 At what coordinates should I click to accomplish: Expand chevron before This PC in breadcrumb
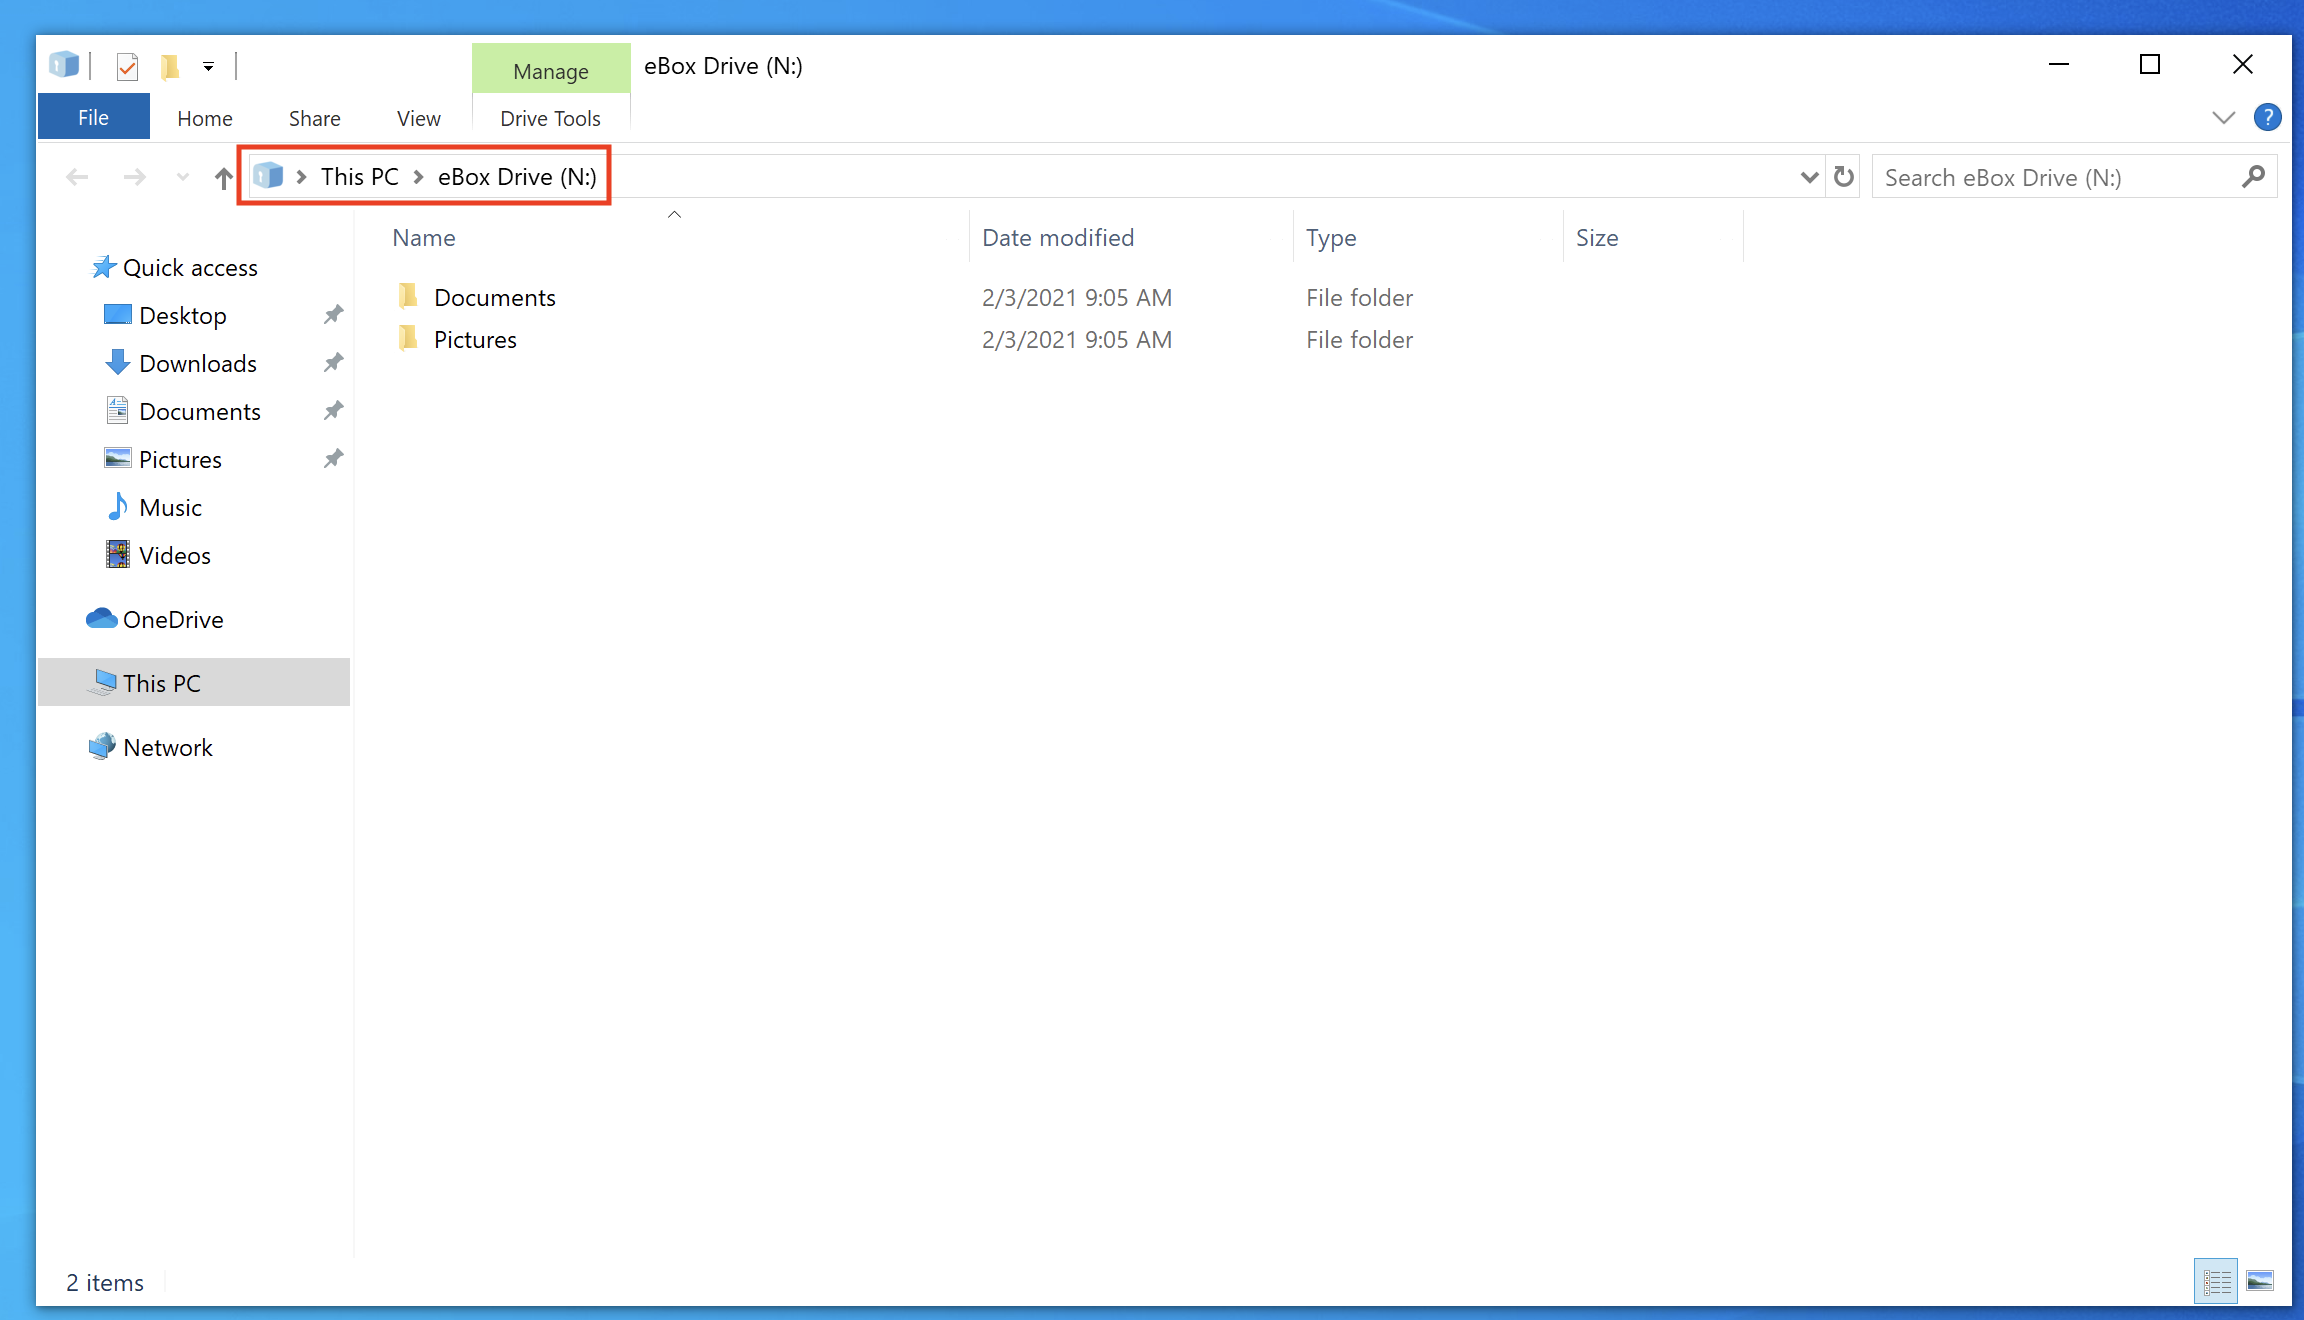[x=301, y=177]
